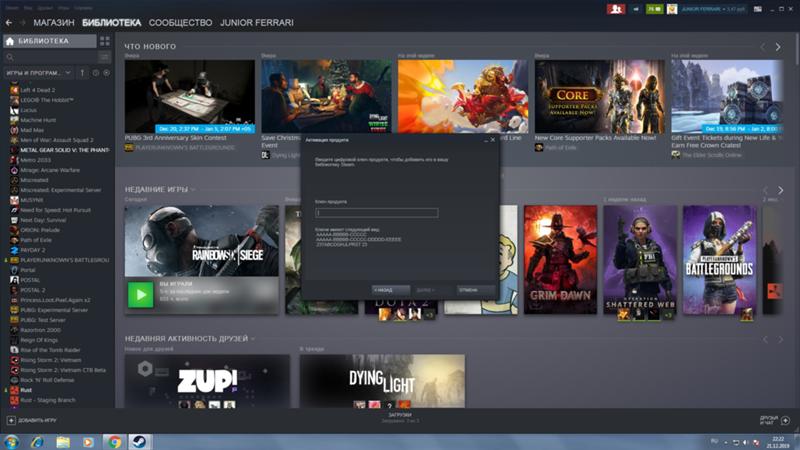Click the library home icon

(x=10, y=41)
